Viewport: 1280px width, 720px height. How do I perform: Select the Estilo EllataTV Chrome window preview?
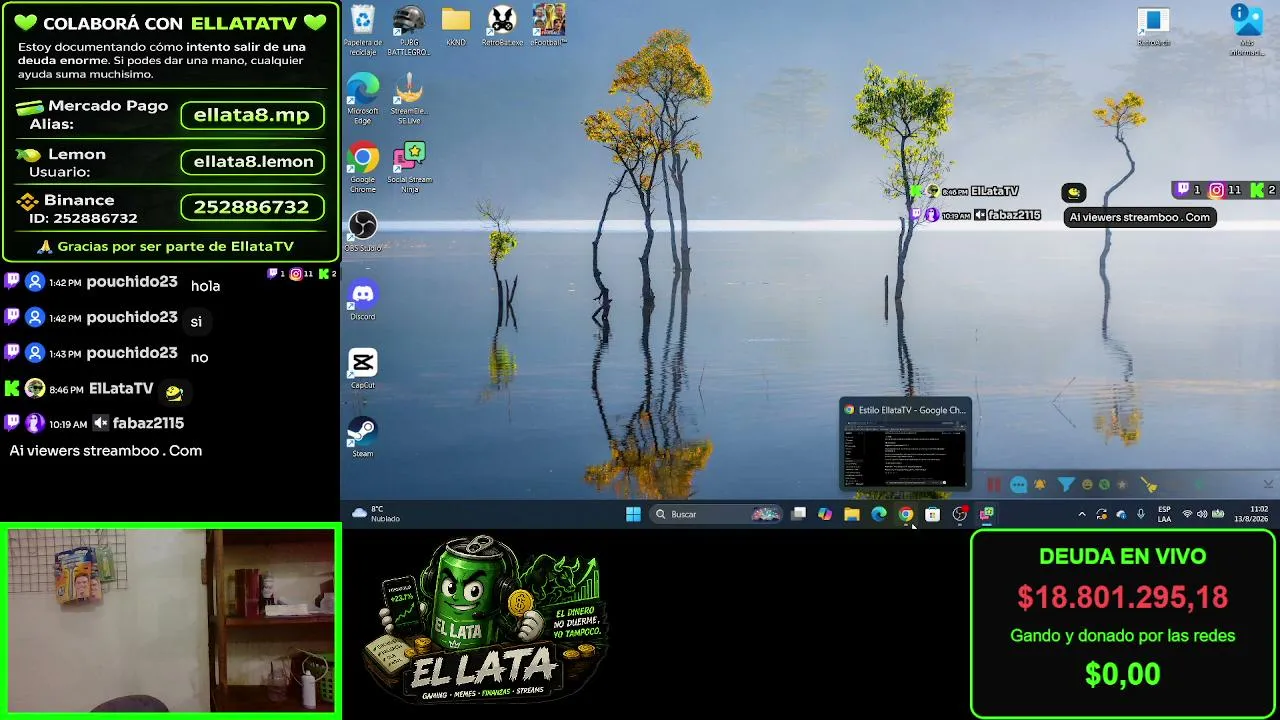[x=905, y=444]
